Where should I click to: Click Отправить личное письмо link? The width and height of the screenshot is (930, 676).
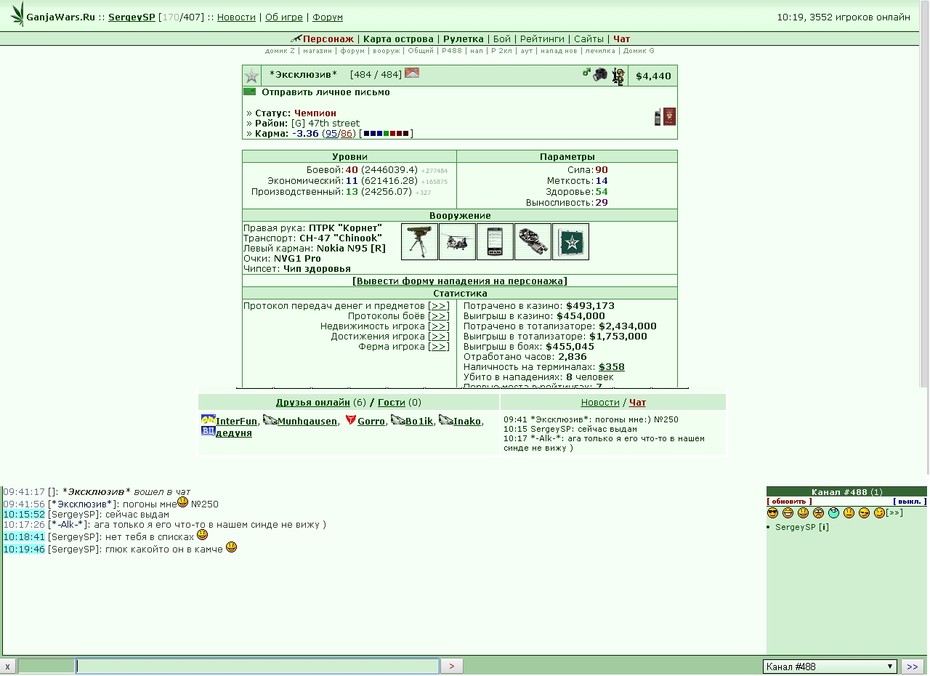(326, 93)
